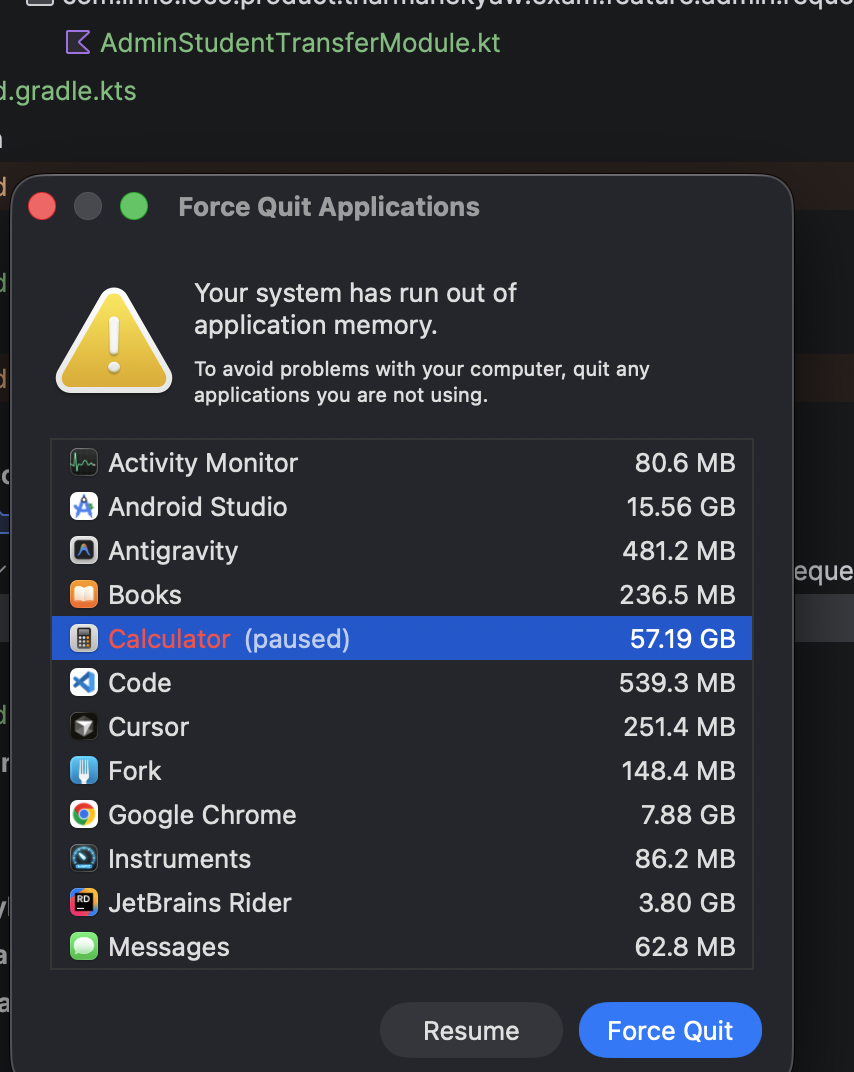Screen dimensions: 854x1072
Task: Close the Force Quit Applications window
Action: click(x=42, y=206)
